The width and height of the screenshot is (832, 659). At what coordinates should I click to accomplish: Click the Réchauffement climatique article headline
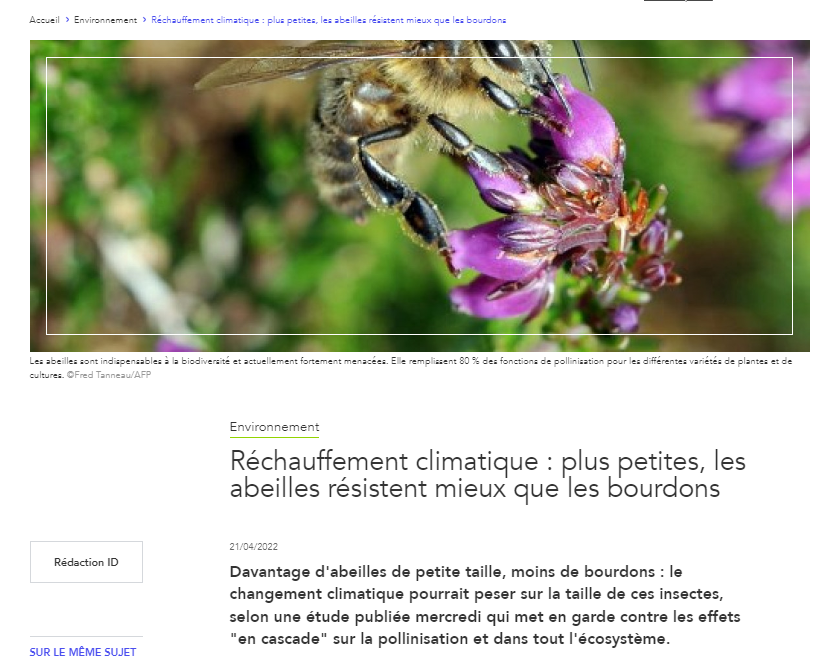pos(488,474)
